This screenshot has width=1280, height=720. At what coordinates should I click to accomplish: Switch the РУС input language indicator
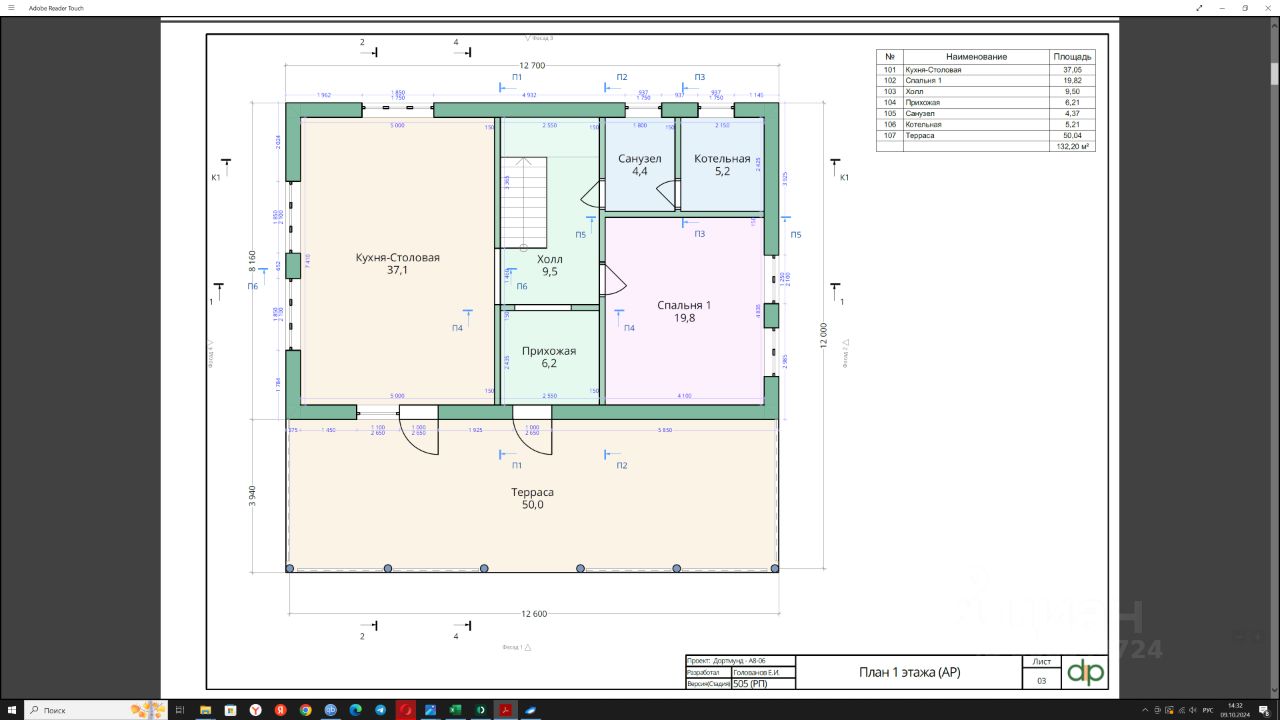tap(1208, 710)
